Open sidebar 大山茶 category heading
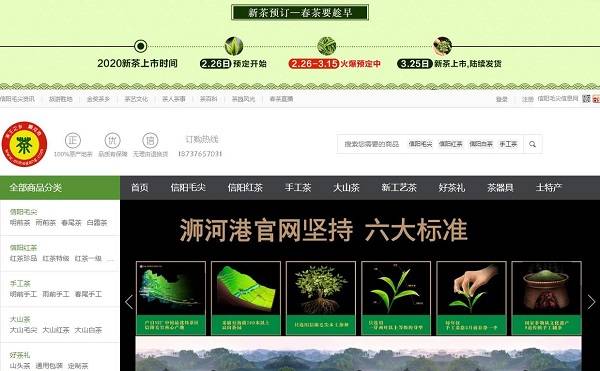Screen dimensions: 600x371 click(20, 319)
